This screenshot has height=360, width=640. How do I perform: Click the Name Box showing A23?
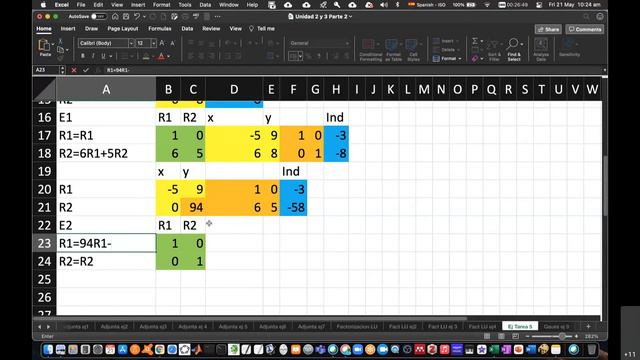tap(47, 70)
